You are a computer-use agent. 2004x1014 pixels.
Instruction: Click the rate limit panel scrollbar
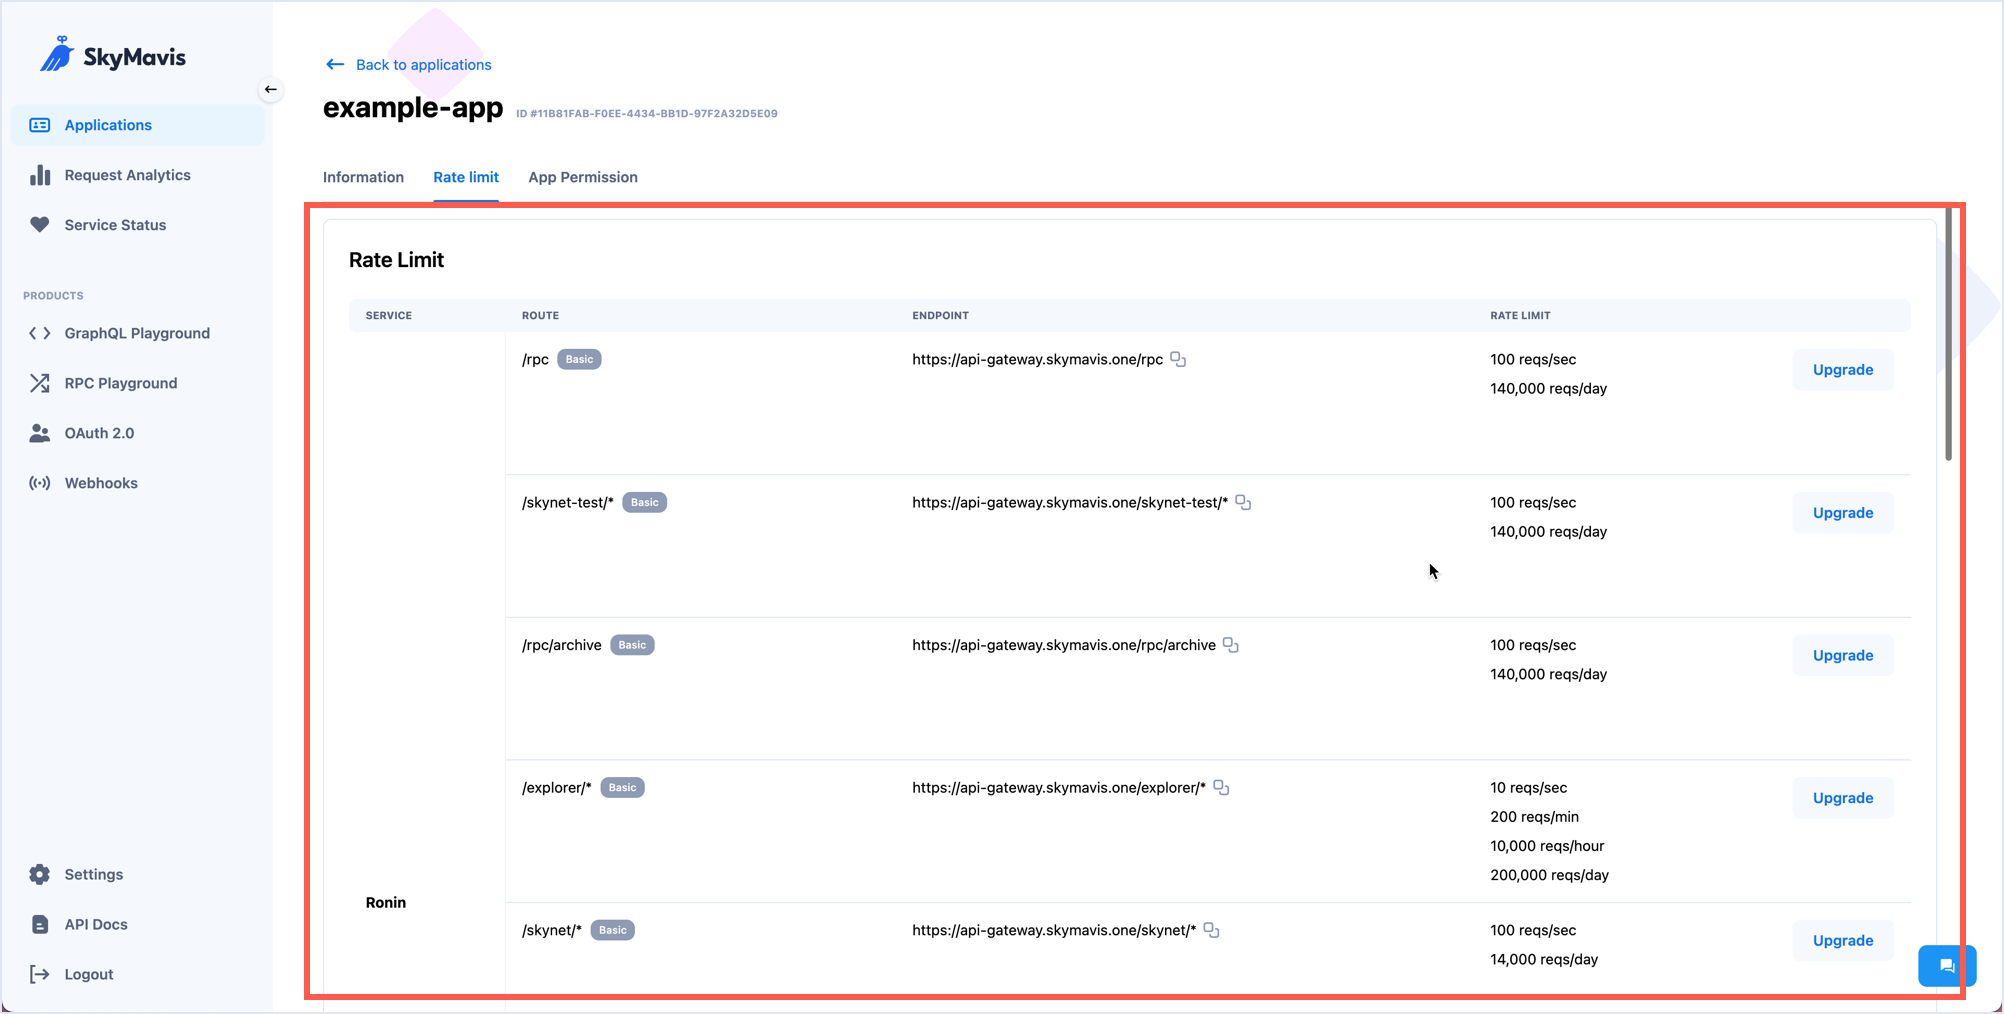click(x=1948, y=335)
